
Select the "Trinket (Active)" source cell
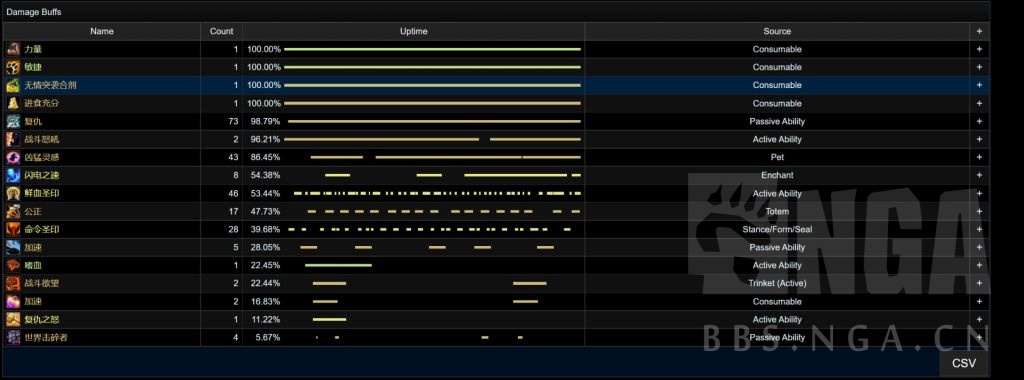(x=777, y=283)
